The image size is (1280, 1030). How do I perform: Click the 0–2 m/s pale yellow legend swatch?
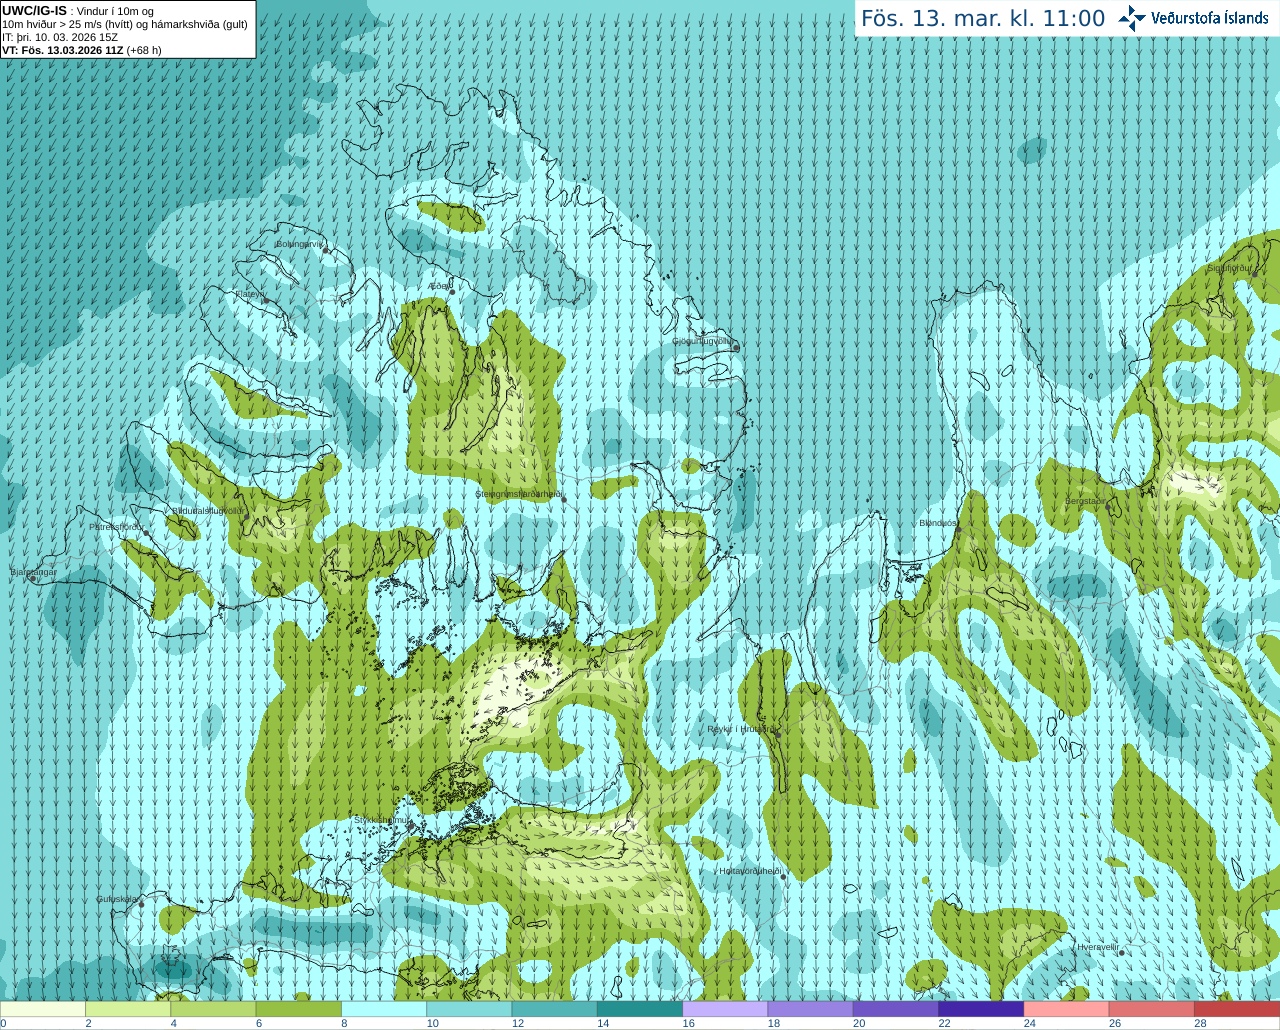[x=43, y=1009]
